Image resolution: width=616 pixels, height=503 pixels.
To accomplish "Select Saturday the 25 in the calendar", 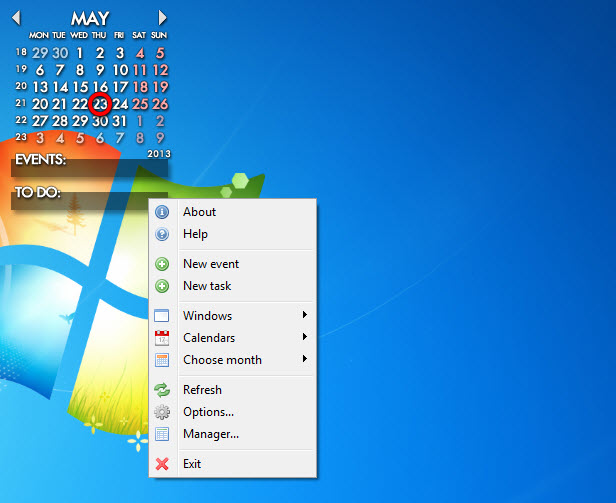I will click(140, 104).
